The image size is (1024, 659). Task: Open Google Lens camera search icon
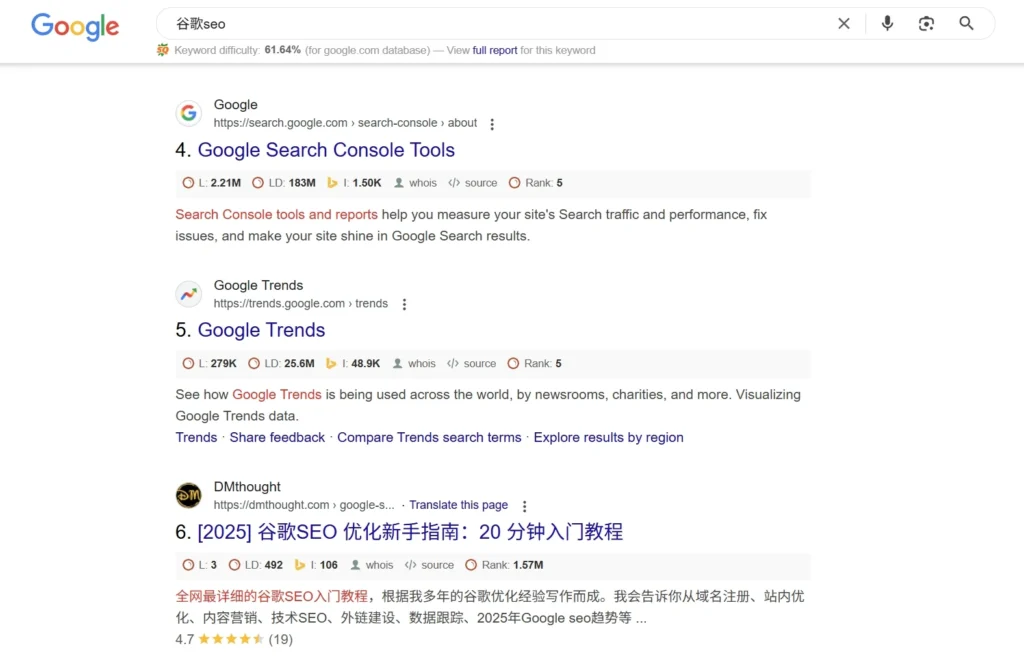click(926, 23)
